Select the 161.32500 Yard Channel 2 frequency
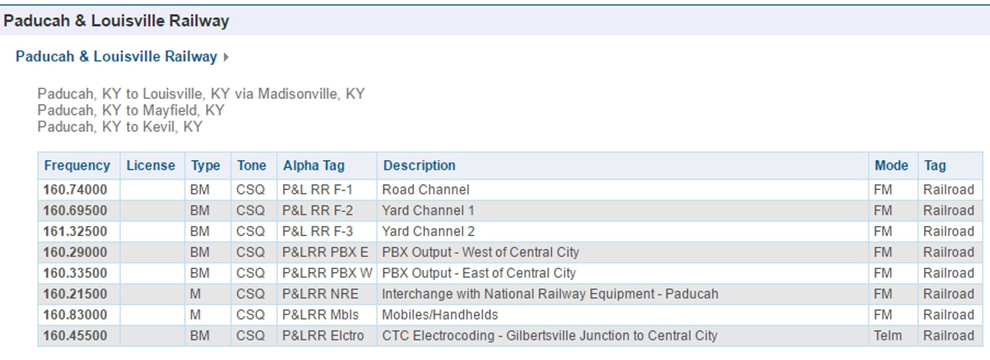The width and height of the screenshot is (990, 360). (78, 231)
